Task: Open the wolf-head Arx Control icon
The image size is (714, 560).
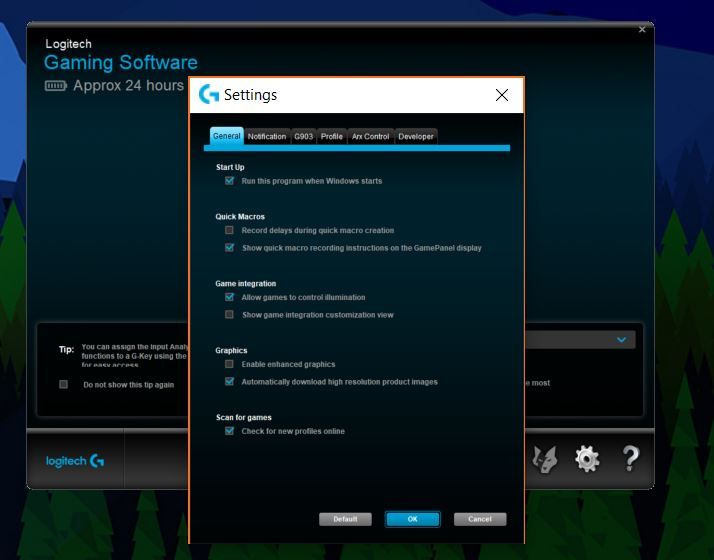Action: pos(546,459)
